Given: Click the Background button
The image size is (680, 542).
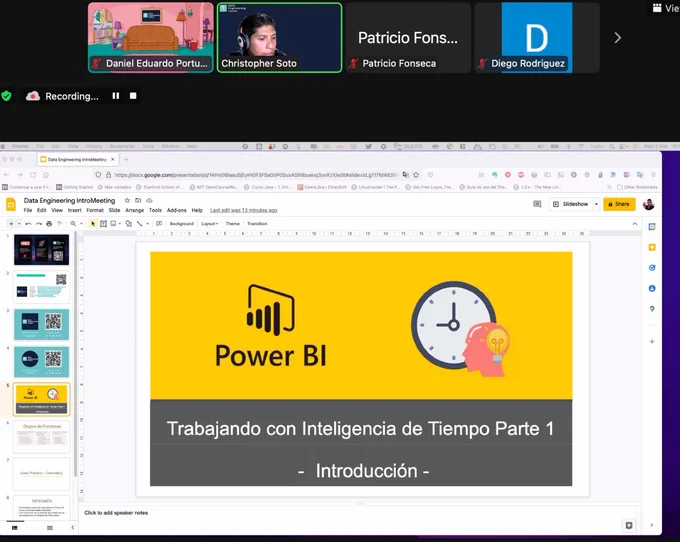Looking at the screenshot, I should tap(182, 224).
